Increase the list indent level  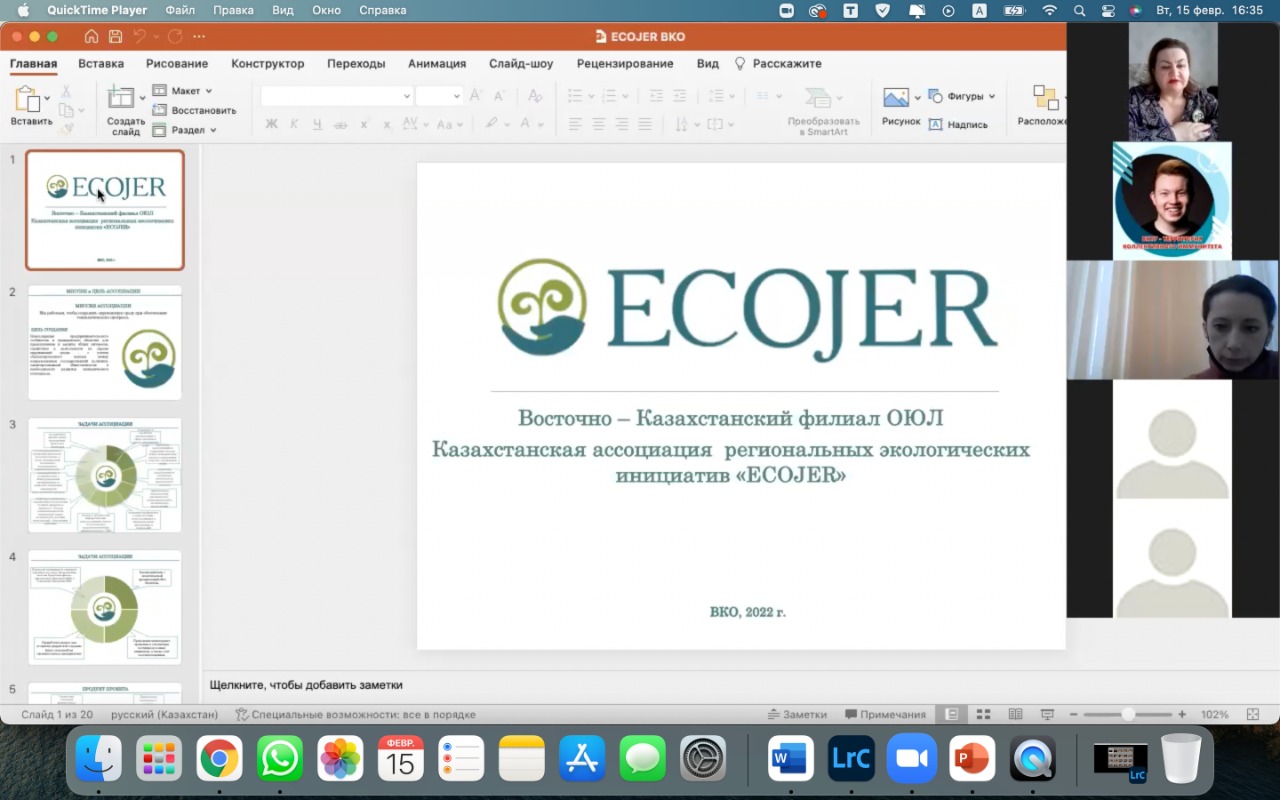tap(681, 96)
